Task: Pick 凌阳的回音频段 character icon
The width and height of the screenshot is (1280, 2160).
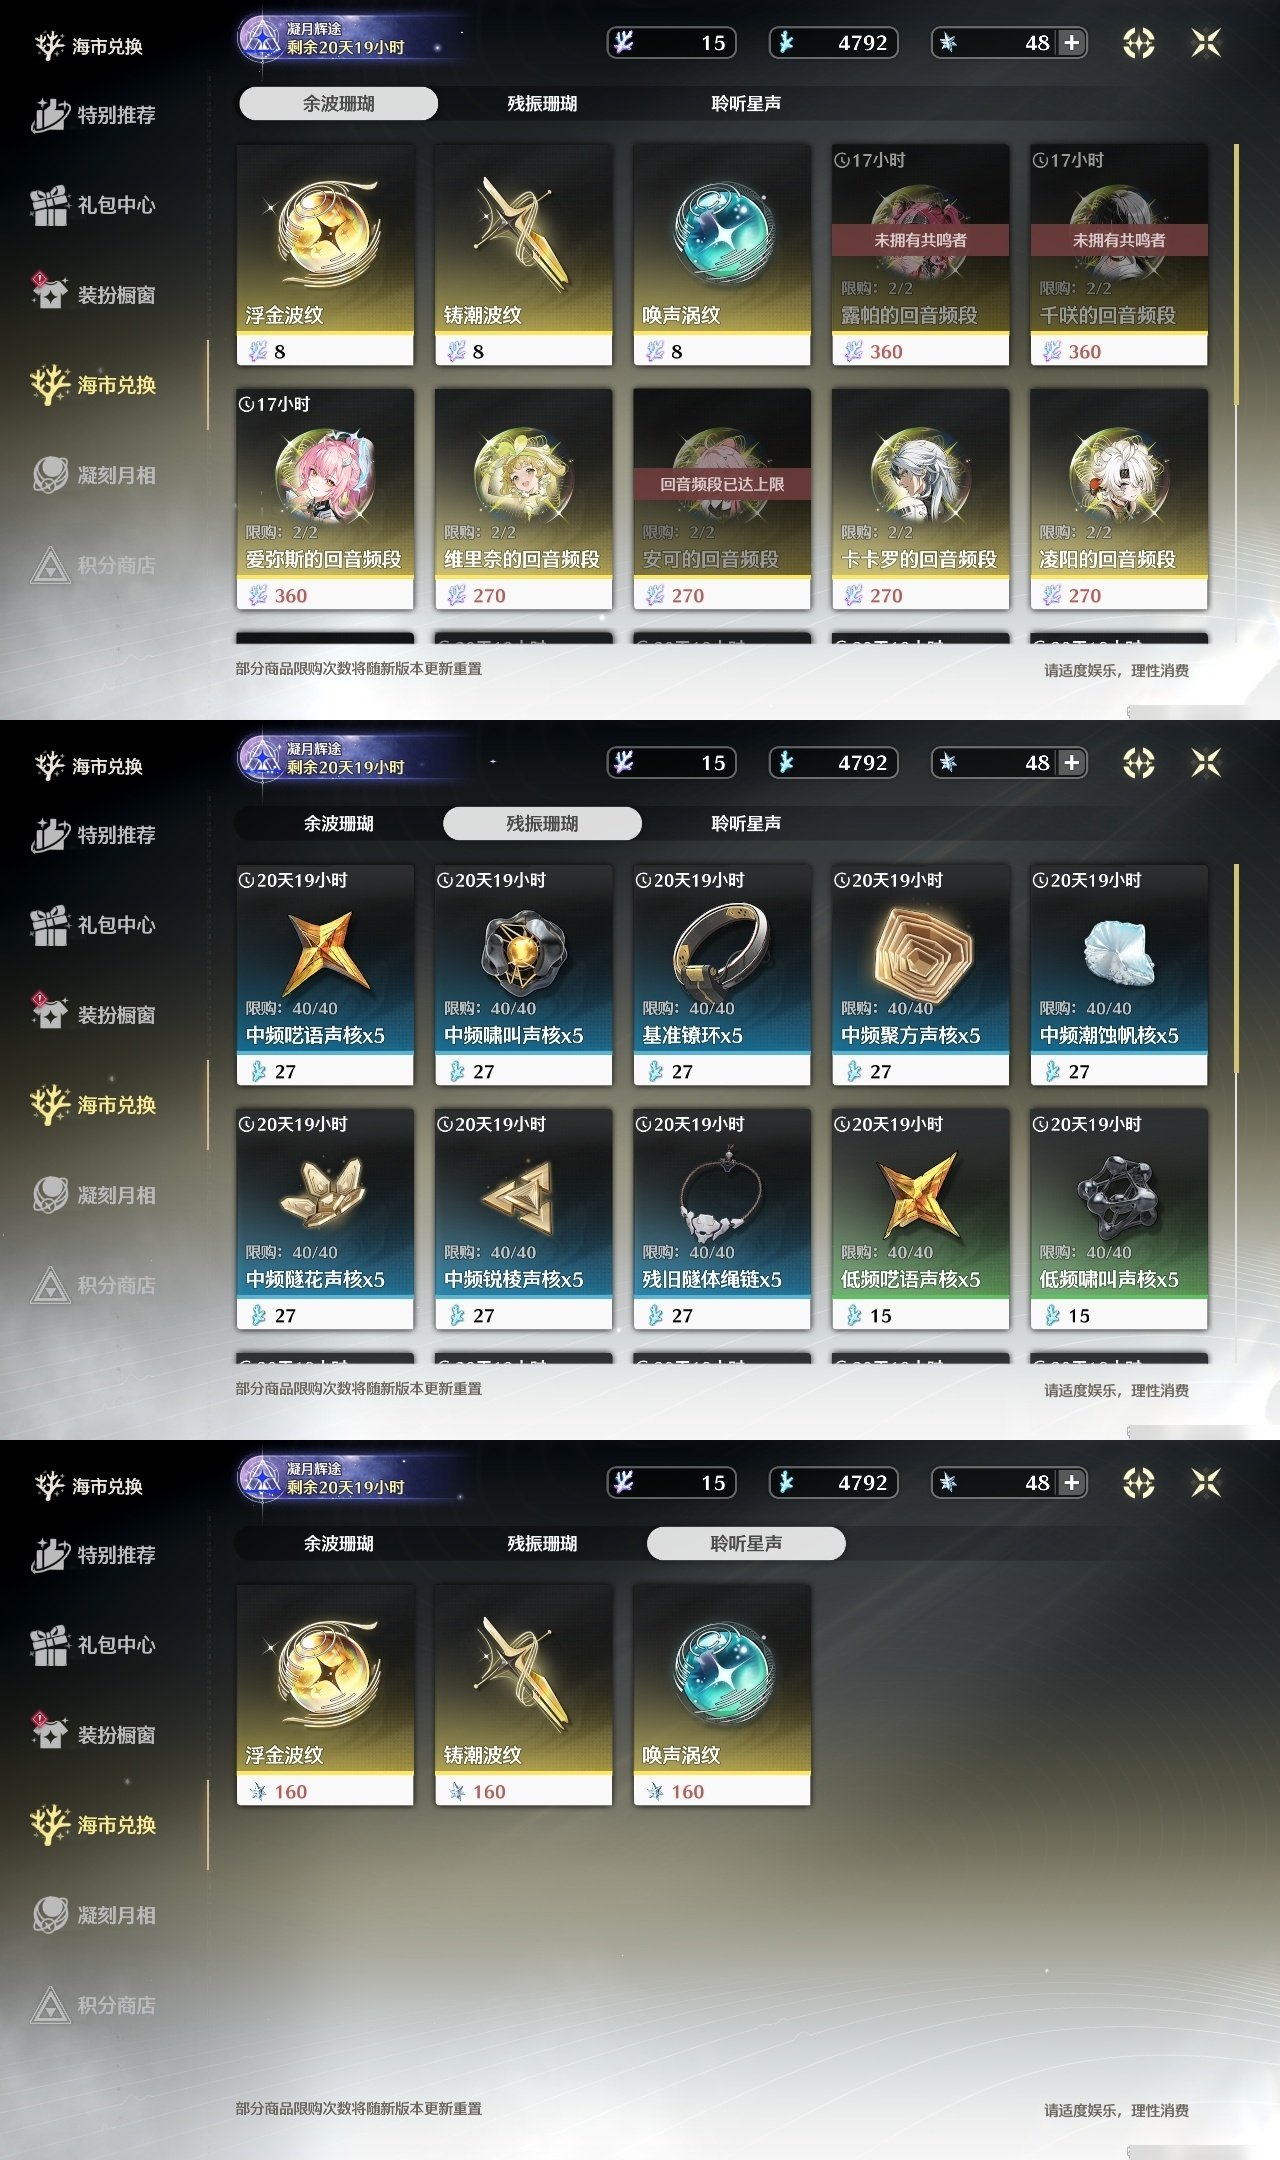Action: click(1119, 474)
